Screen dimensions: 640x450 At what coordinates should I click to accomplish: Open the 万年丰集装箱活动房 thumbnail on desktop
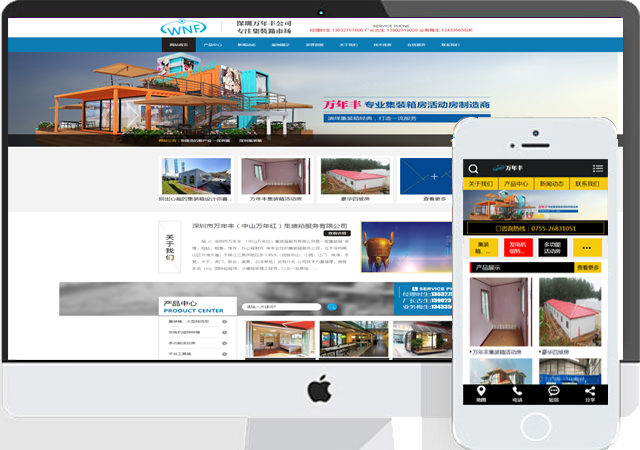[x=276, y=176]
